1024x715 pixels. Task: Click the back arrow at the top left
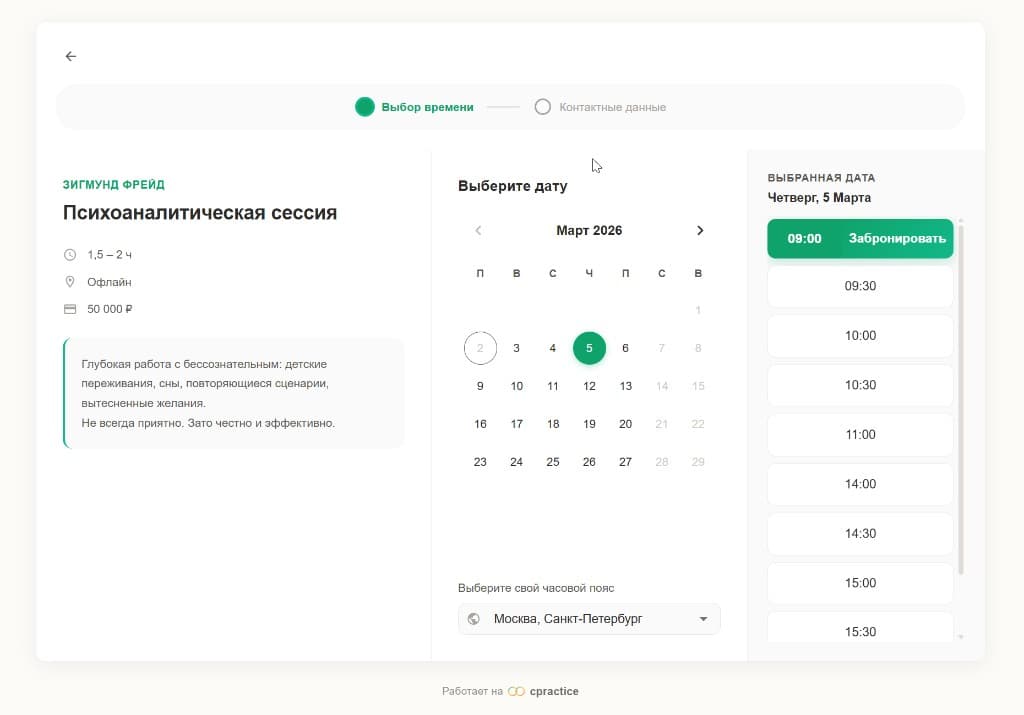pos(70,56)
